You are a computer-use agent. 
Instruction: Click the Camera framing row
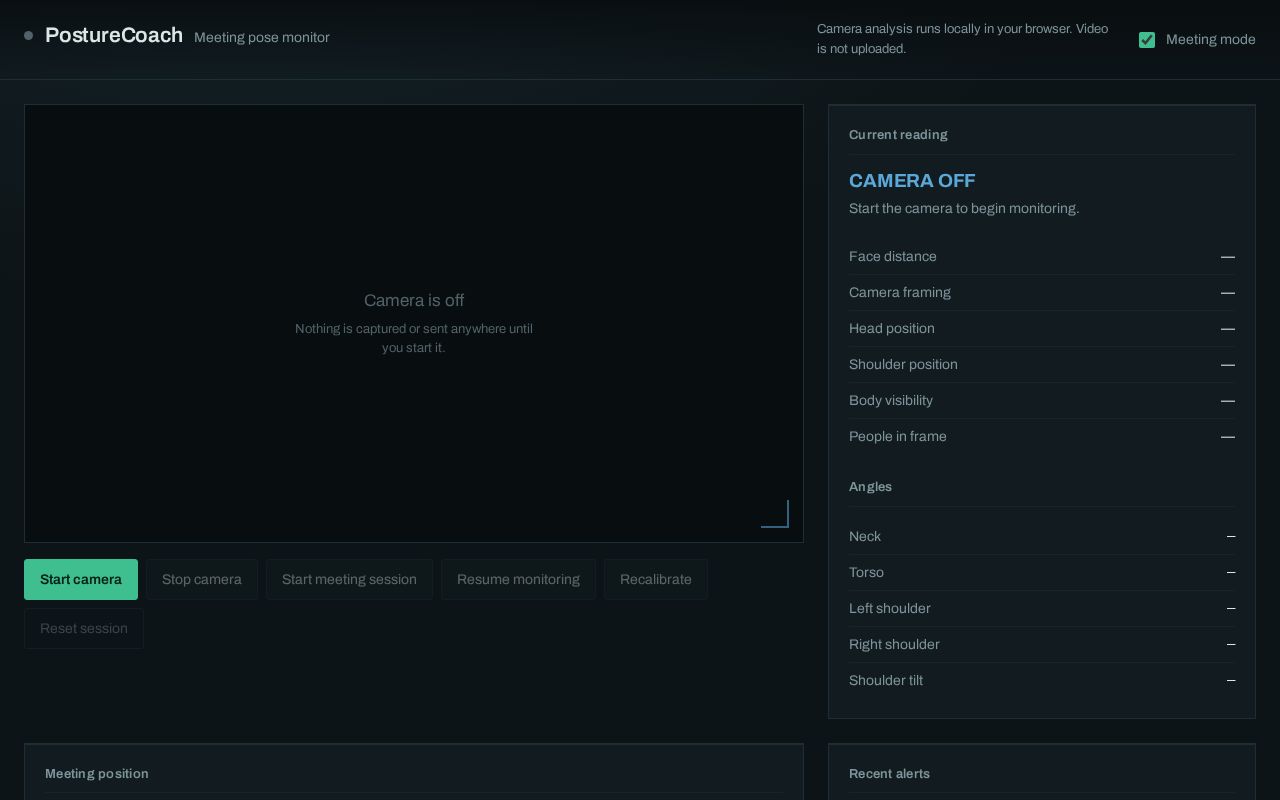coord(1042,293)
